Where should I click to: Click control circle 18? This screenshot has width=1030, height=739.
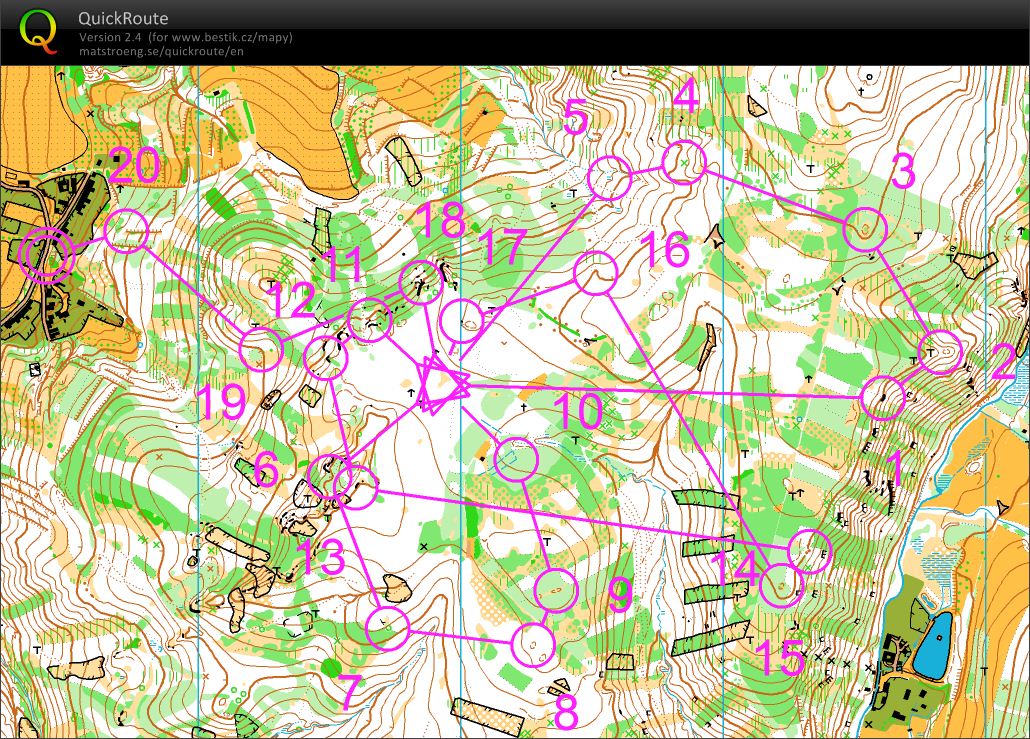(x=421, y=283)
